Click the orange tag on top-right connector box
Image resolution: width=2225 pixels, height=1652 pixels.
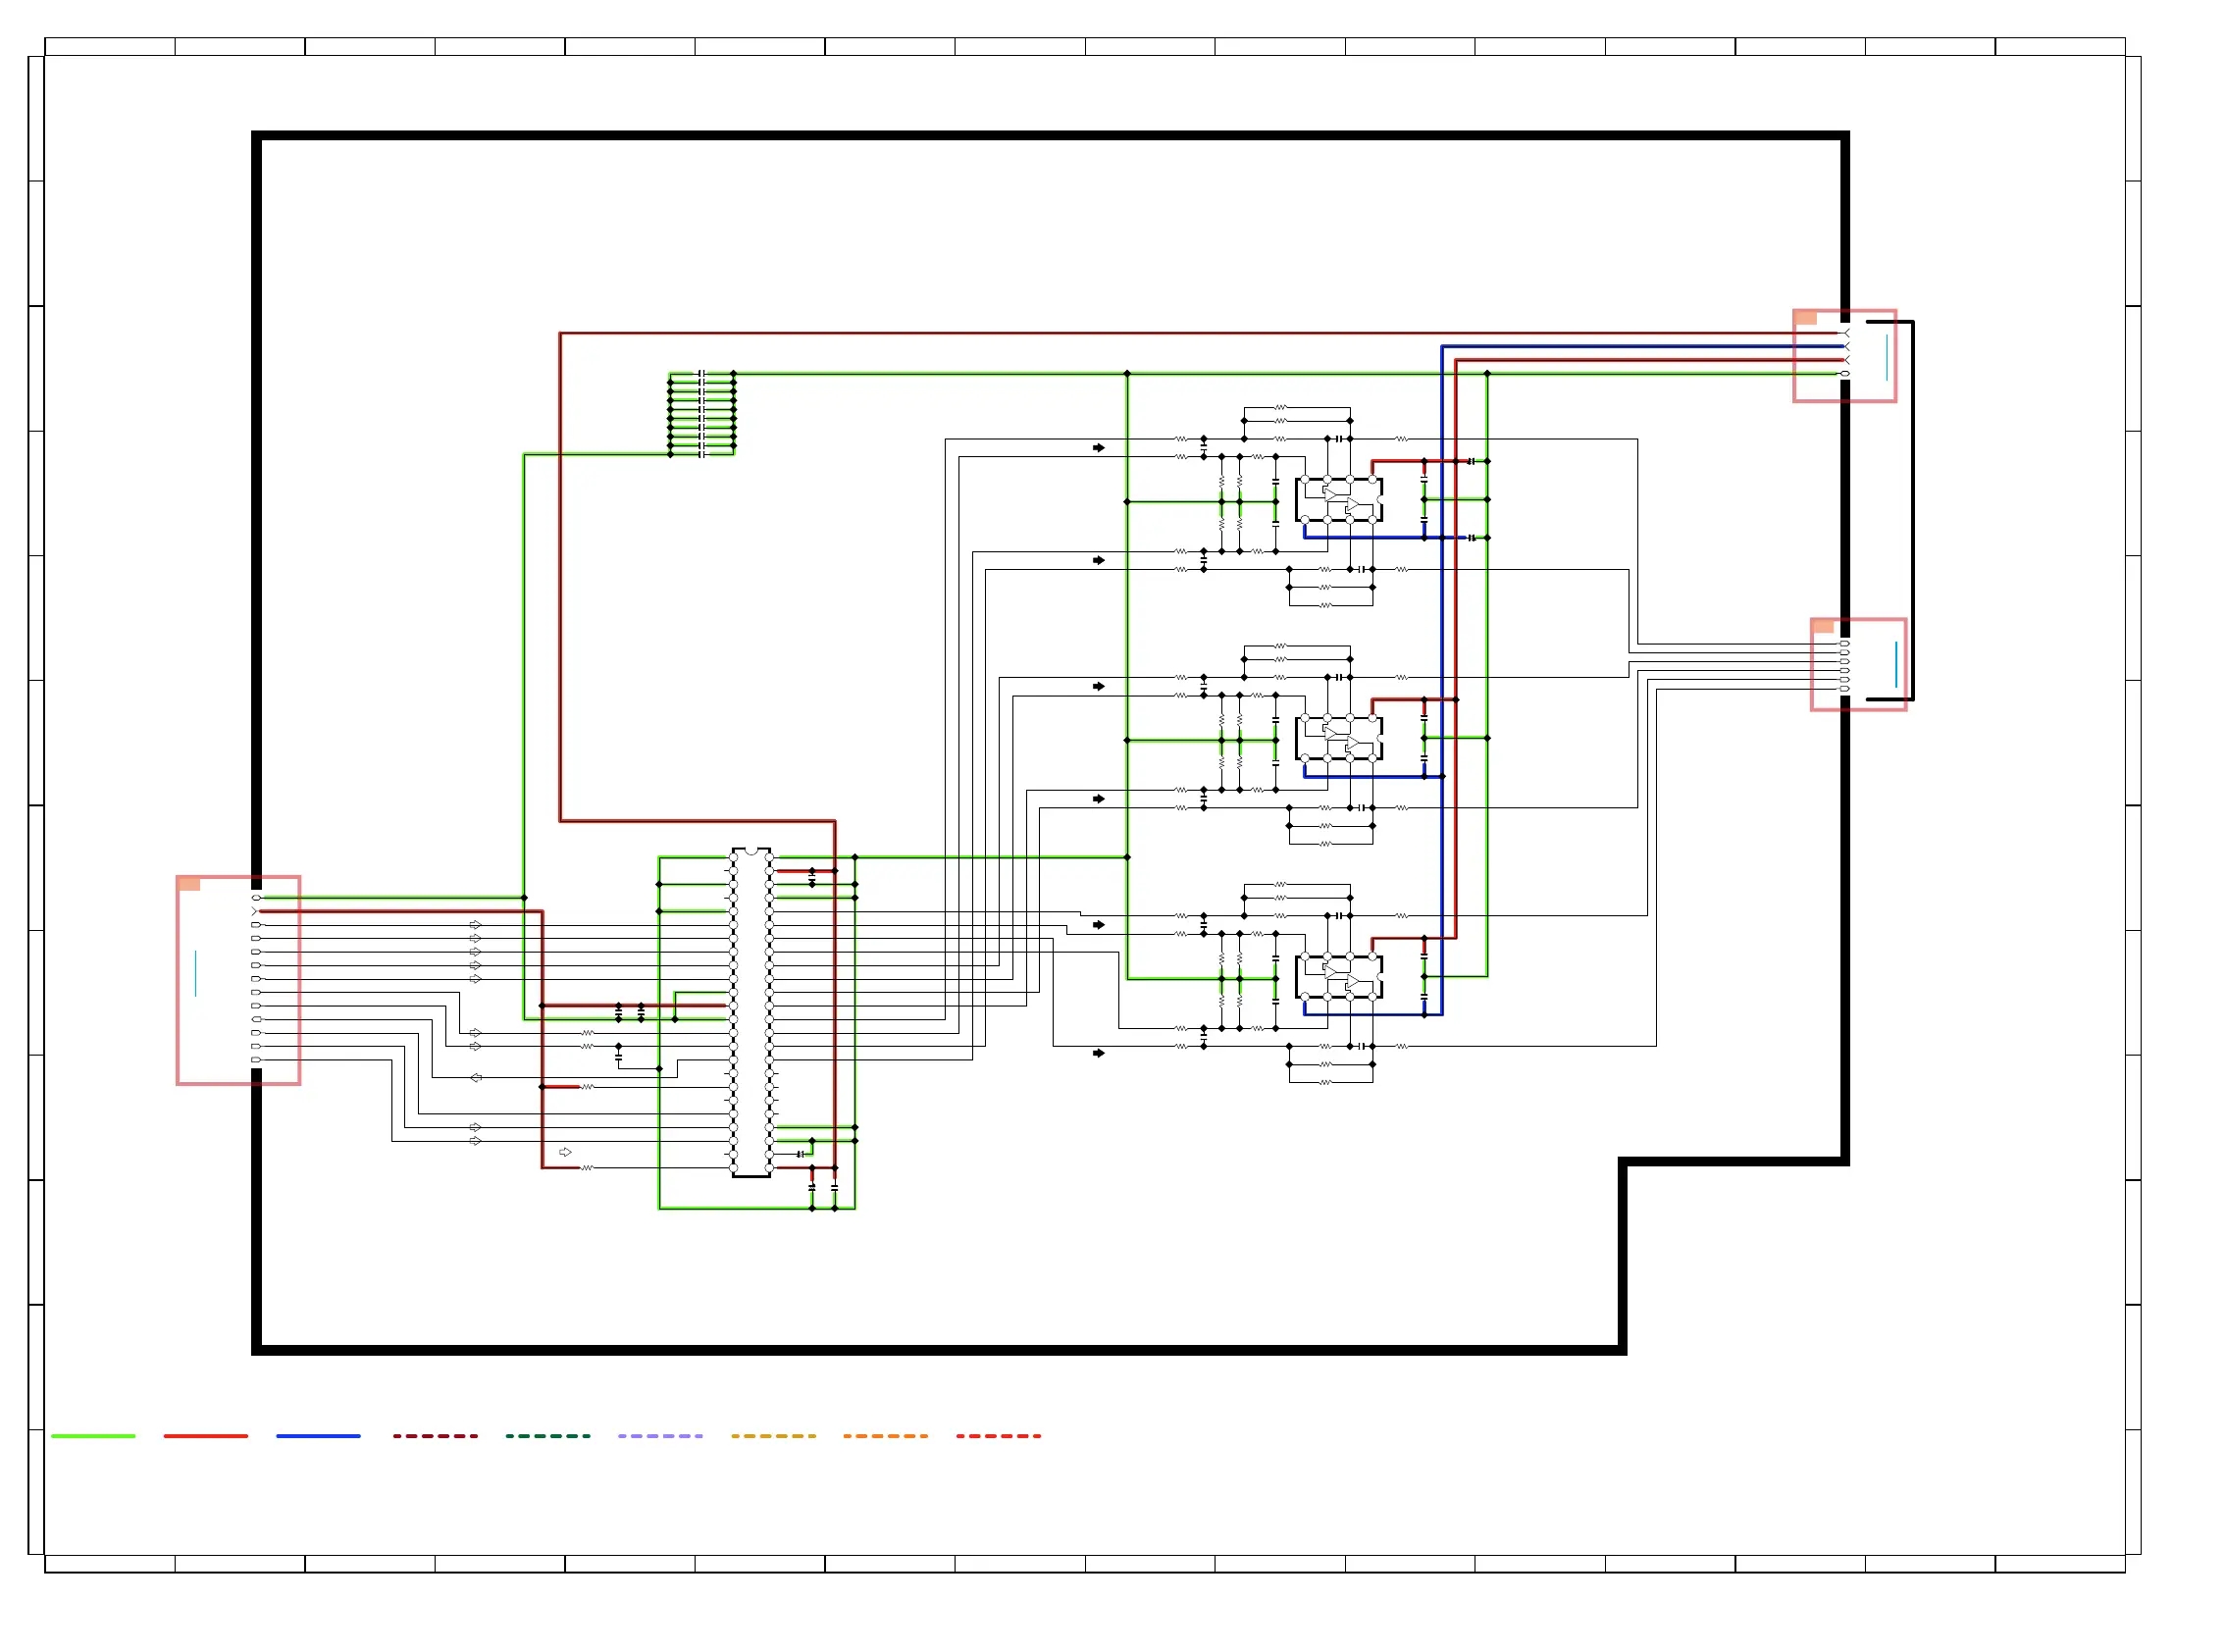[x=1805, y=318]
